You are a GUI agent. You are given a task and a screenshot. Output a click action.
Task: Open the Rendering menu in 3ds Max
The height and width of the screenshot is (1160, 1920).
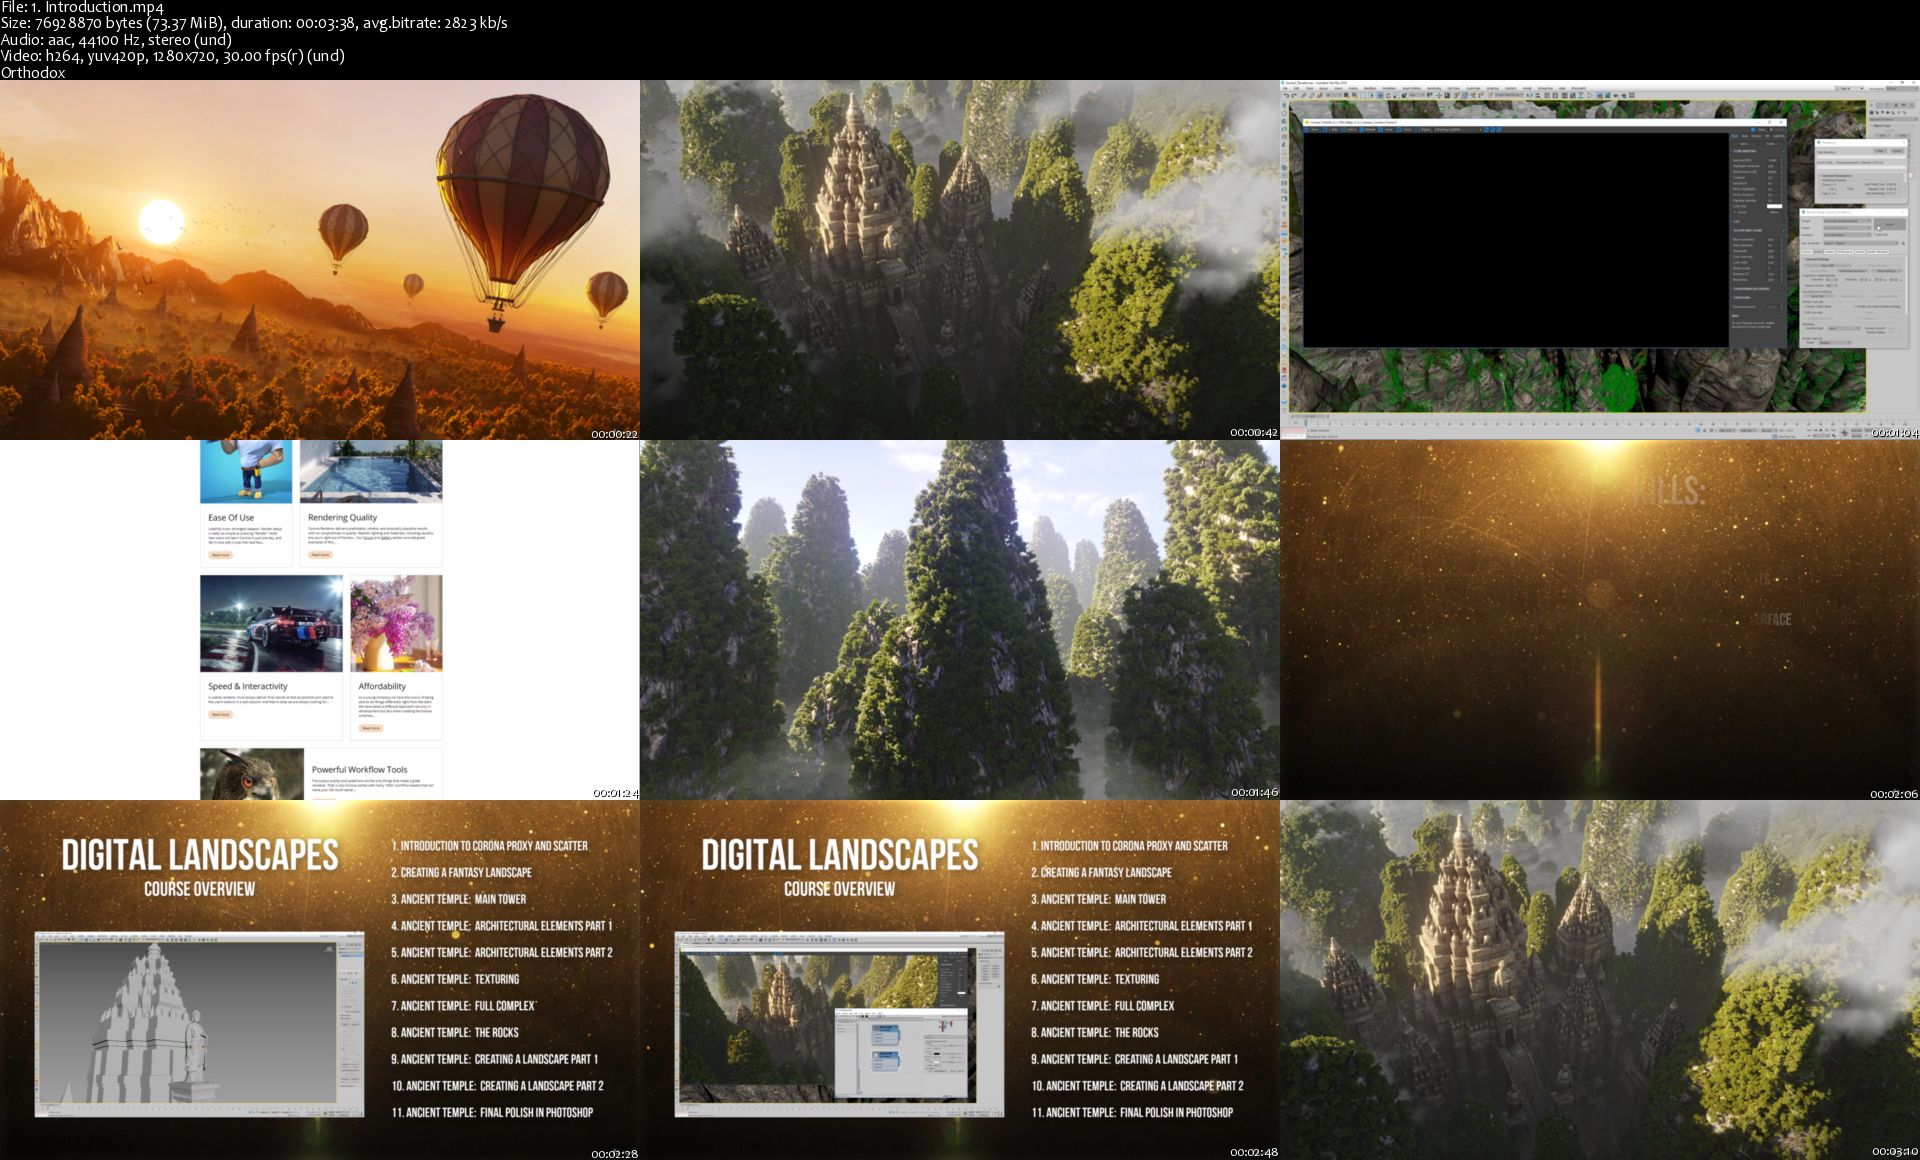[1434, 88]
